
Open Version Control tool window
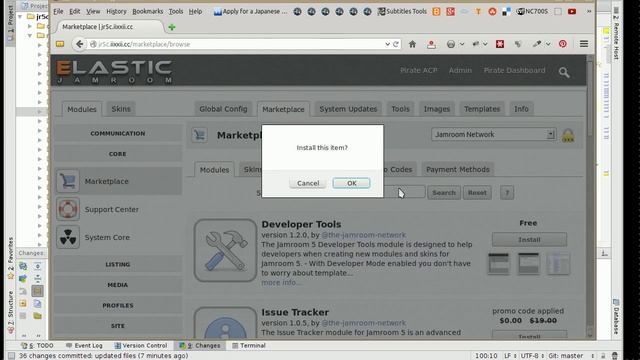141,345
